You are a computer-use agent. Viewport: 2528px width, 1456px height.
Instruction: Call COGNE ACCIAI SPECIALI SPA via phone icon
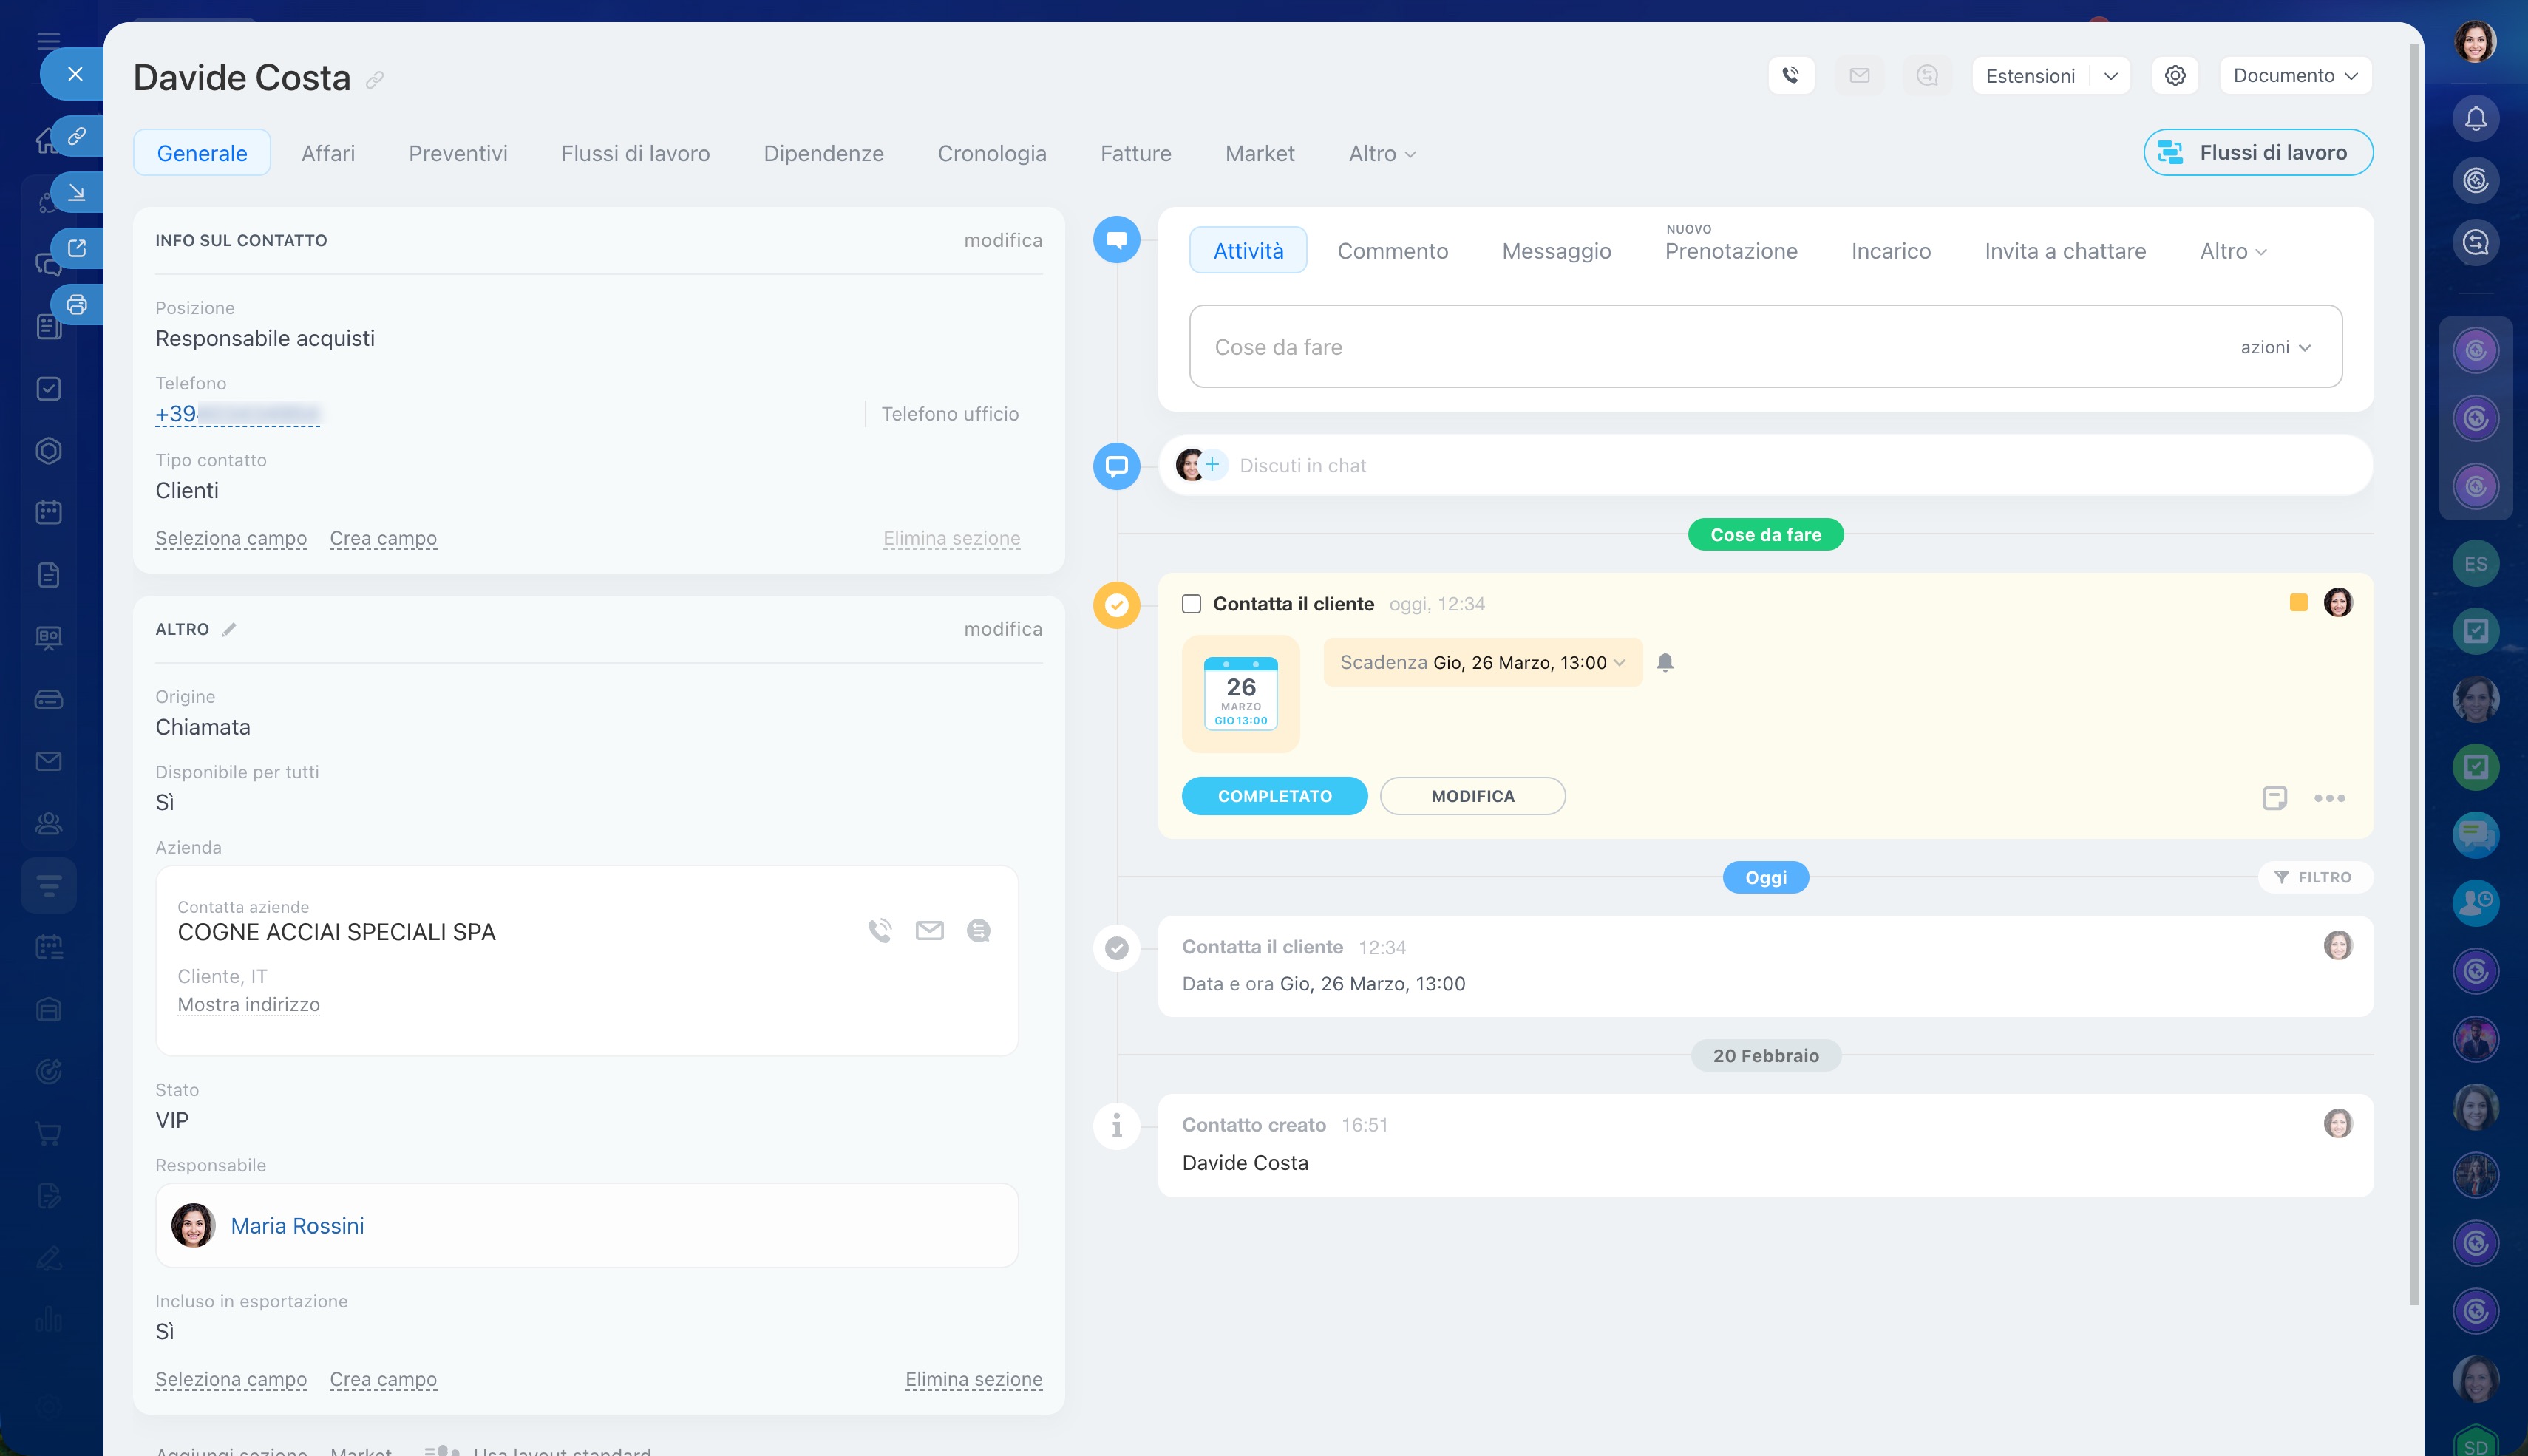tap(879, 931)
